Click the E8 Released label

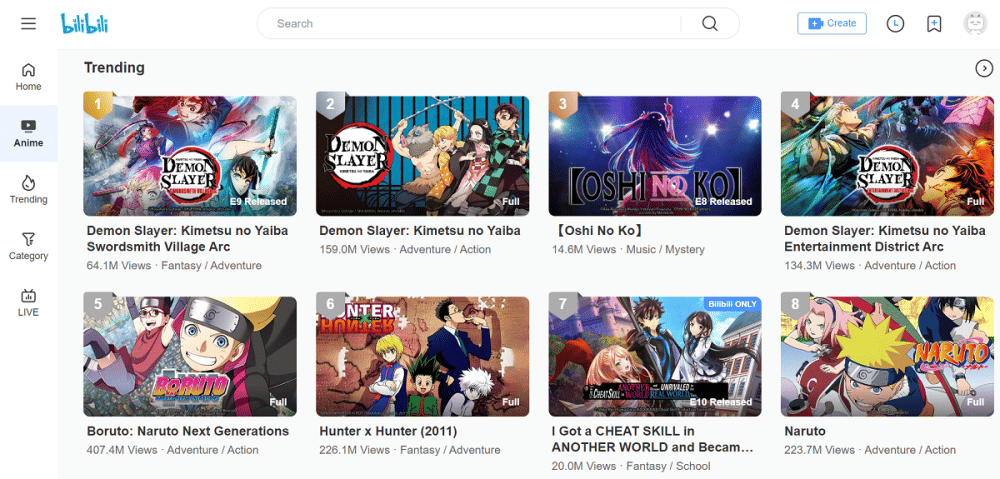pyautogui.click(x=724, y=202)
